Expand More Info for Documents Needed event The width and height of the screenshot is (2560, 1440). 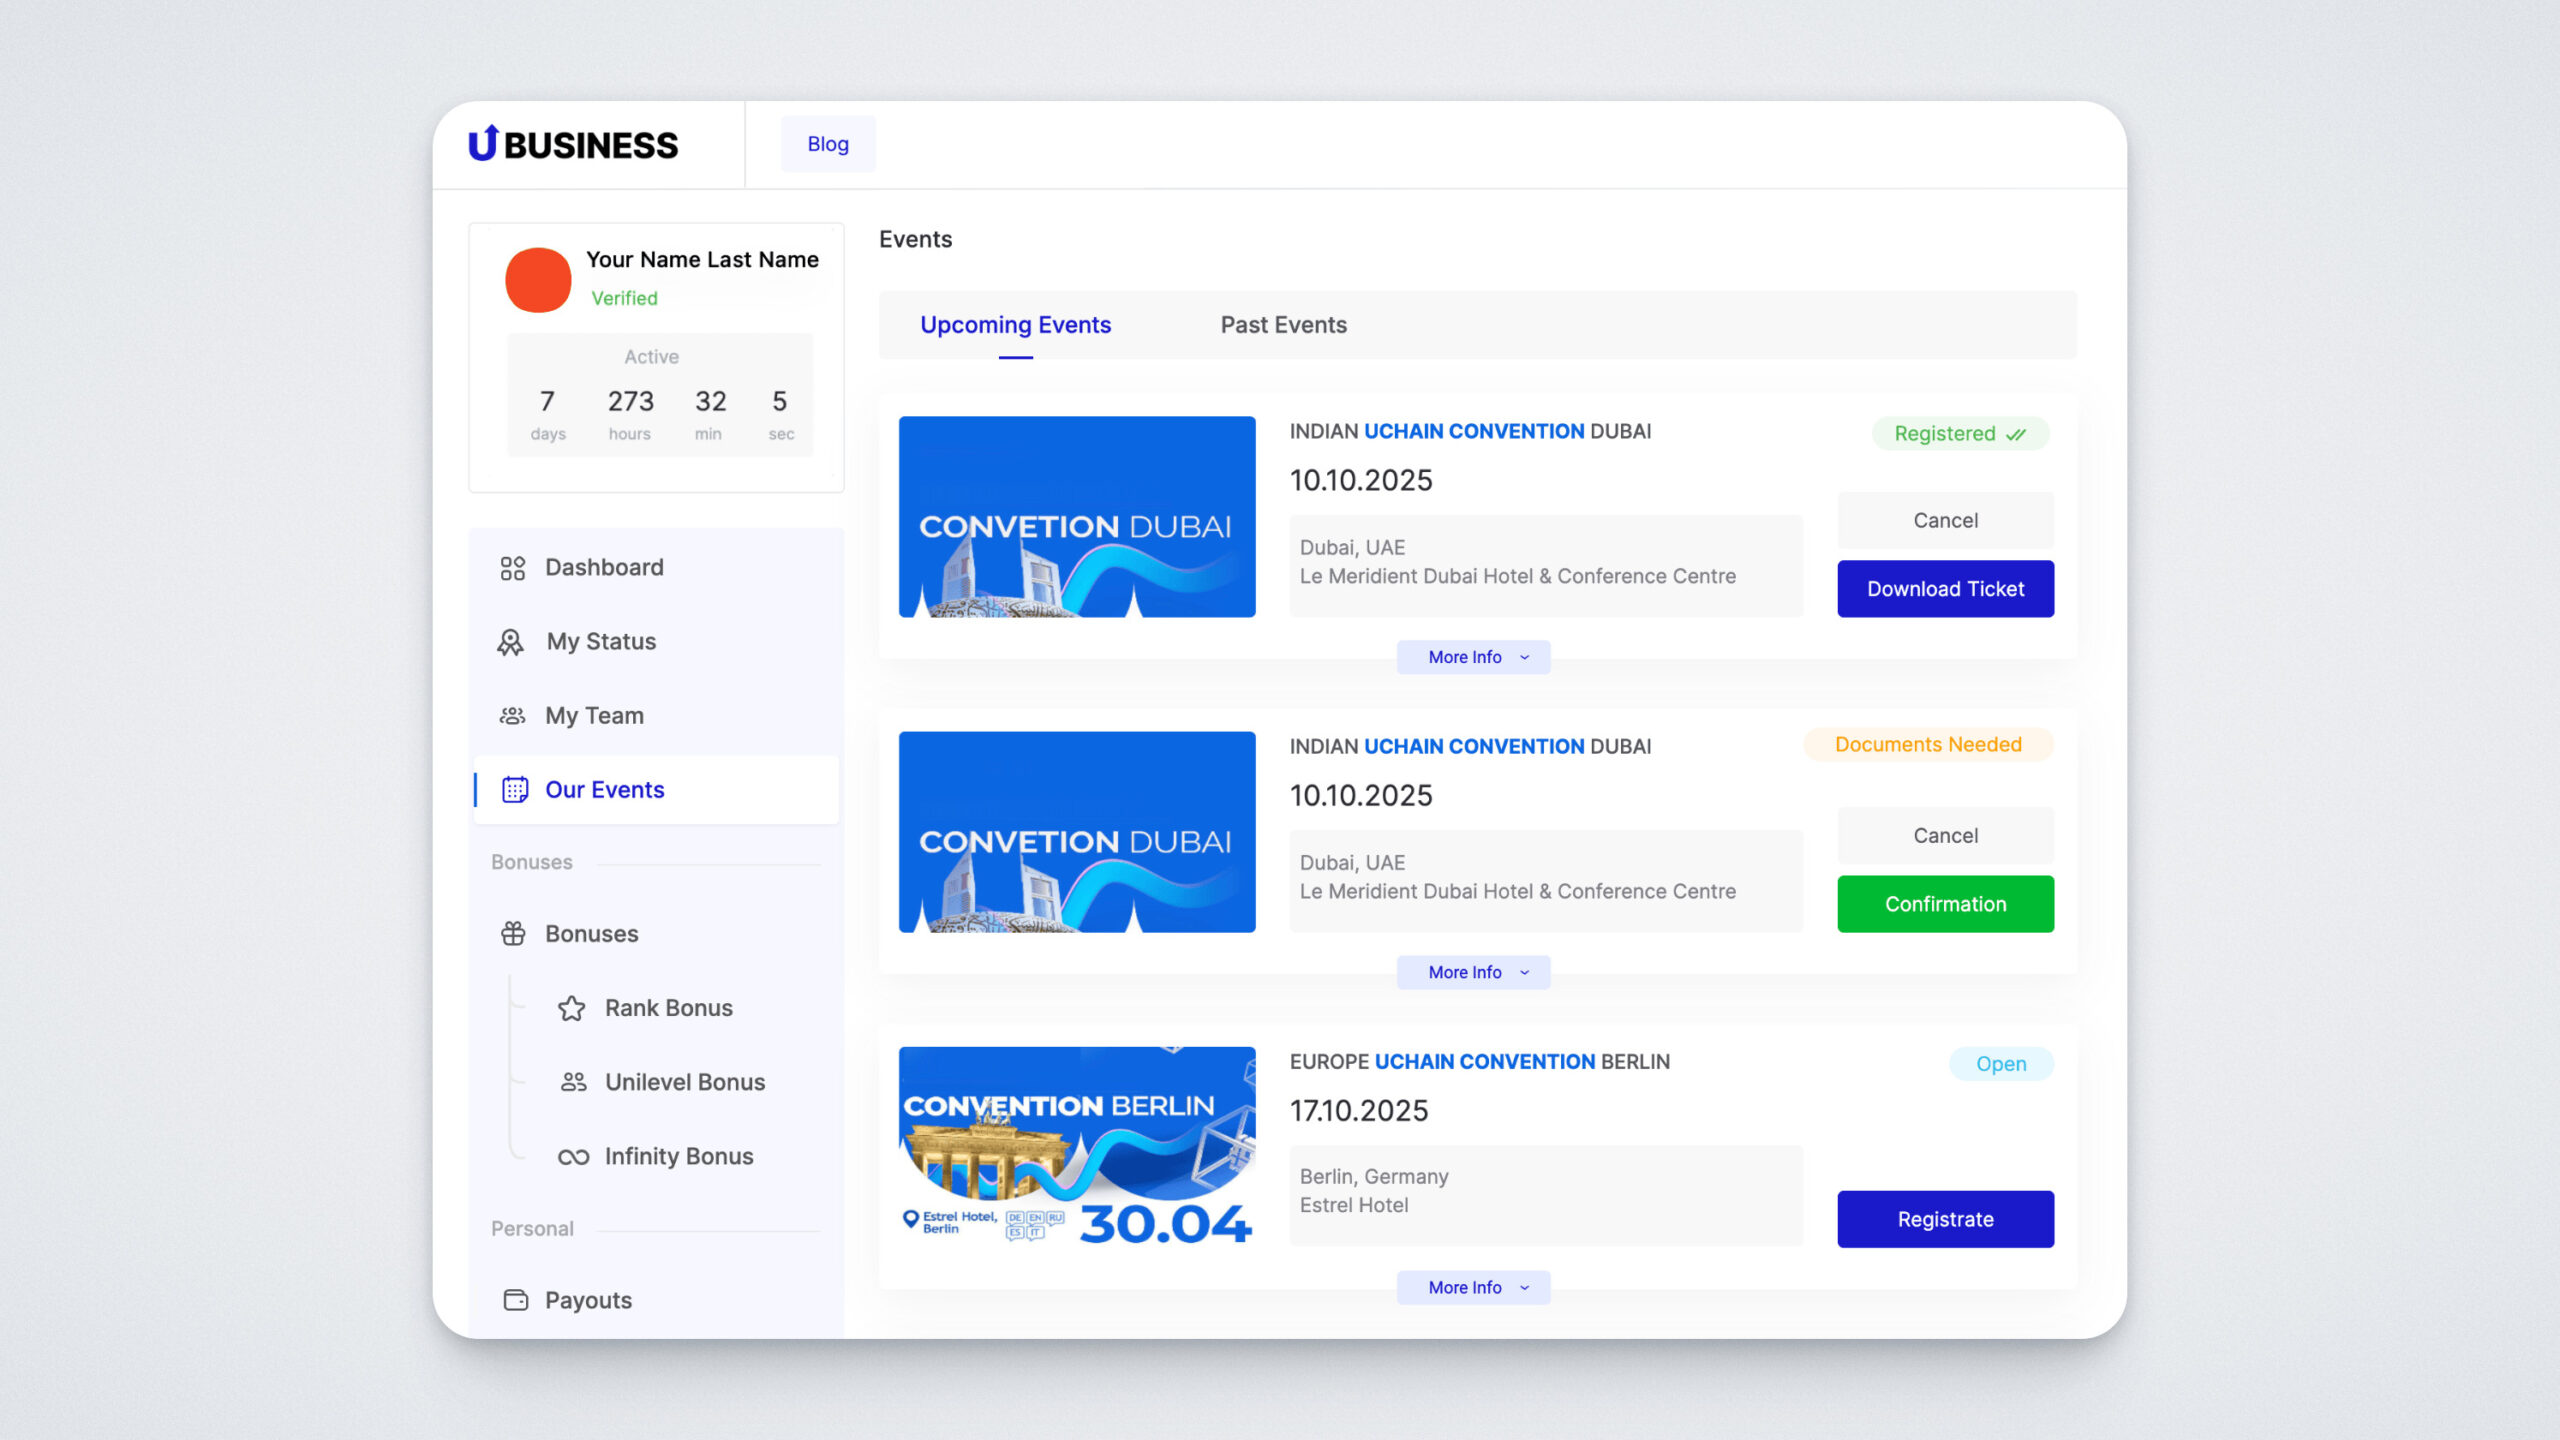(1473, 972)
